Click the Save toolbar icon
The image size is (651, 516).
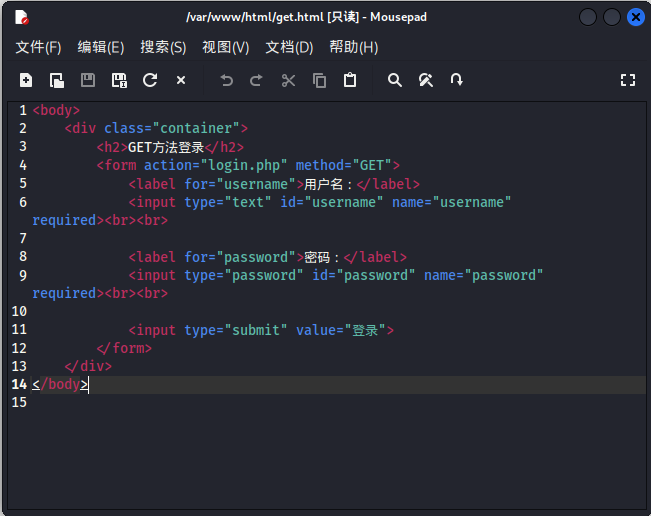click(x=88, y=80)
